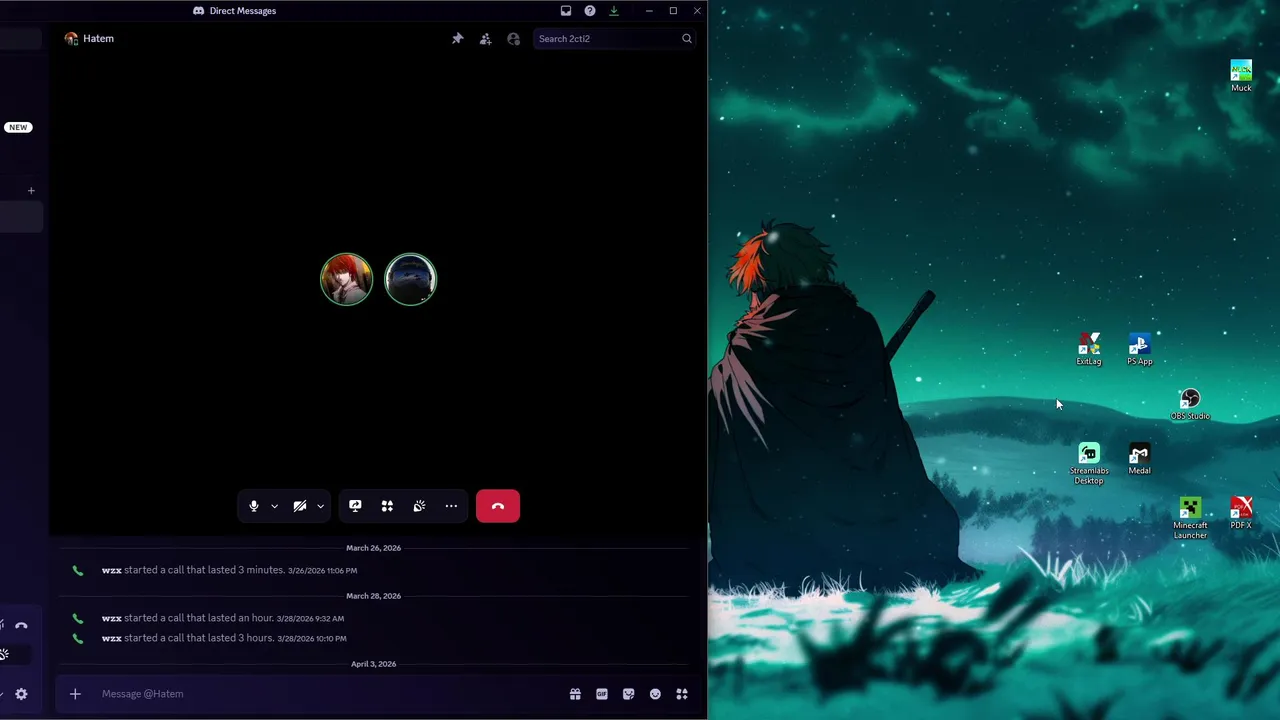Image resolution: width=1280 pixels, height=720 pixels.
Task: Expand microphone input options arrow
Action: pos(274,506)
